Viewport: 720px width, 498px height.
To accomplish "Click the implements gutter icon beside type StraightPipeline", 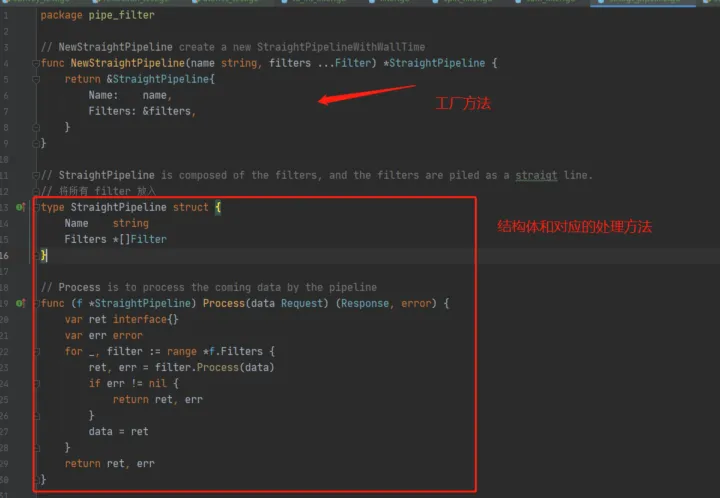I will [x=20, y=207].
